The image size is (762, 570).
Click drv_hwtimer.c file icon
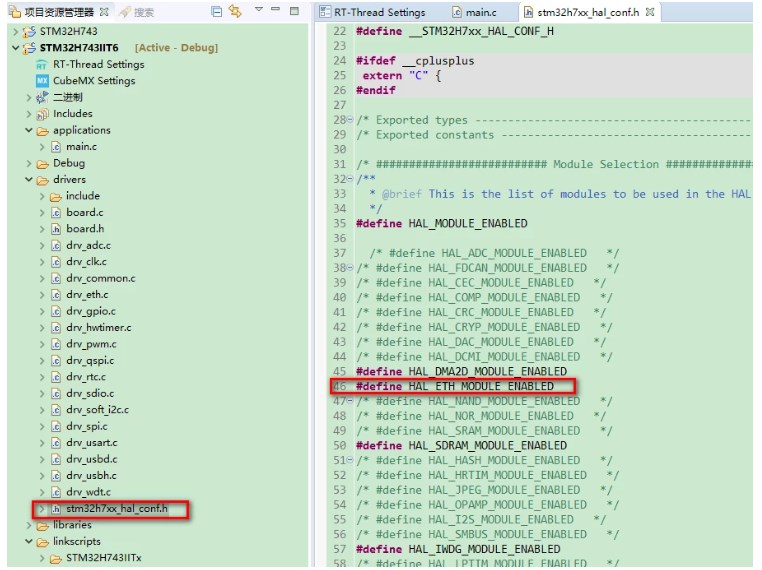point(56,328)
